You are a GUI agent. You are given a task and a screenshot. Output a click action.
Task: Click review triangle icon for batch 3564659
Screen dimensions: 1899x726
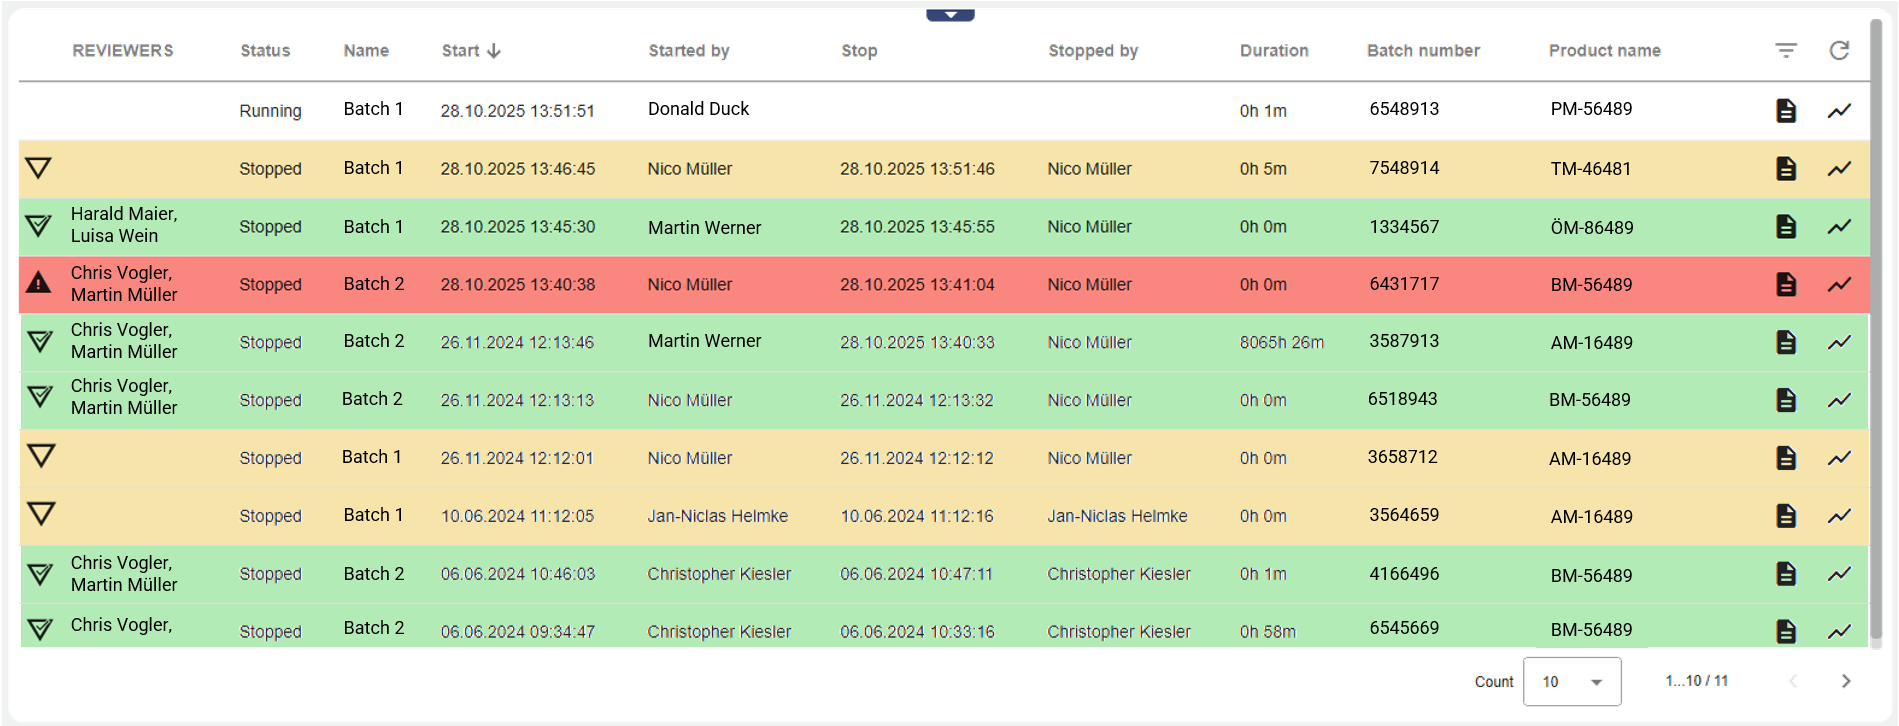click(41, 514)
